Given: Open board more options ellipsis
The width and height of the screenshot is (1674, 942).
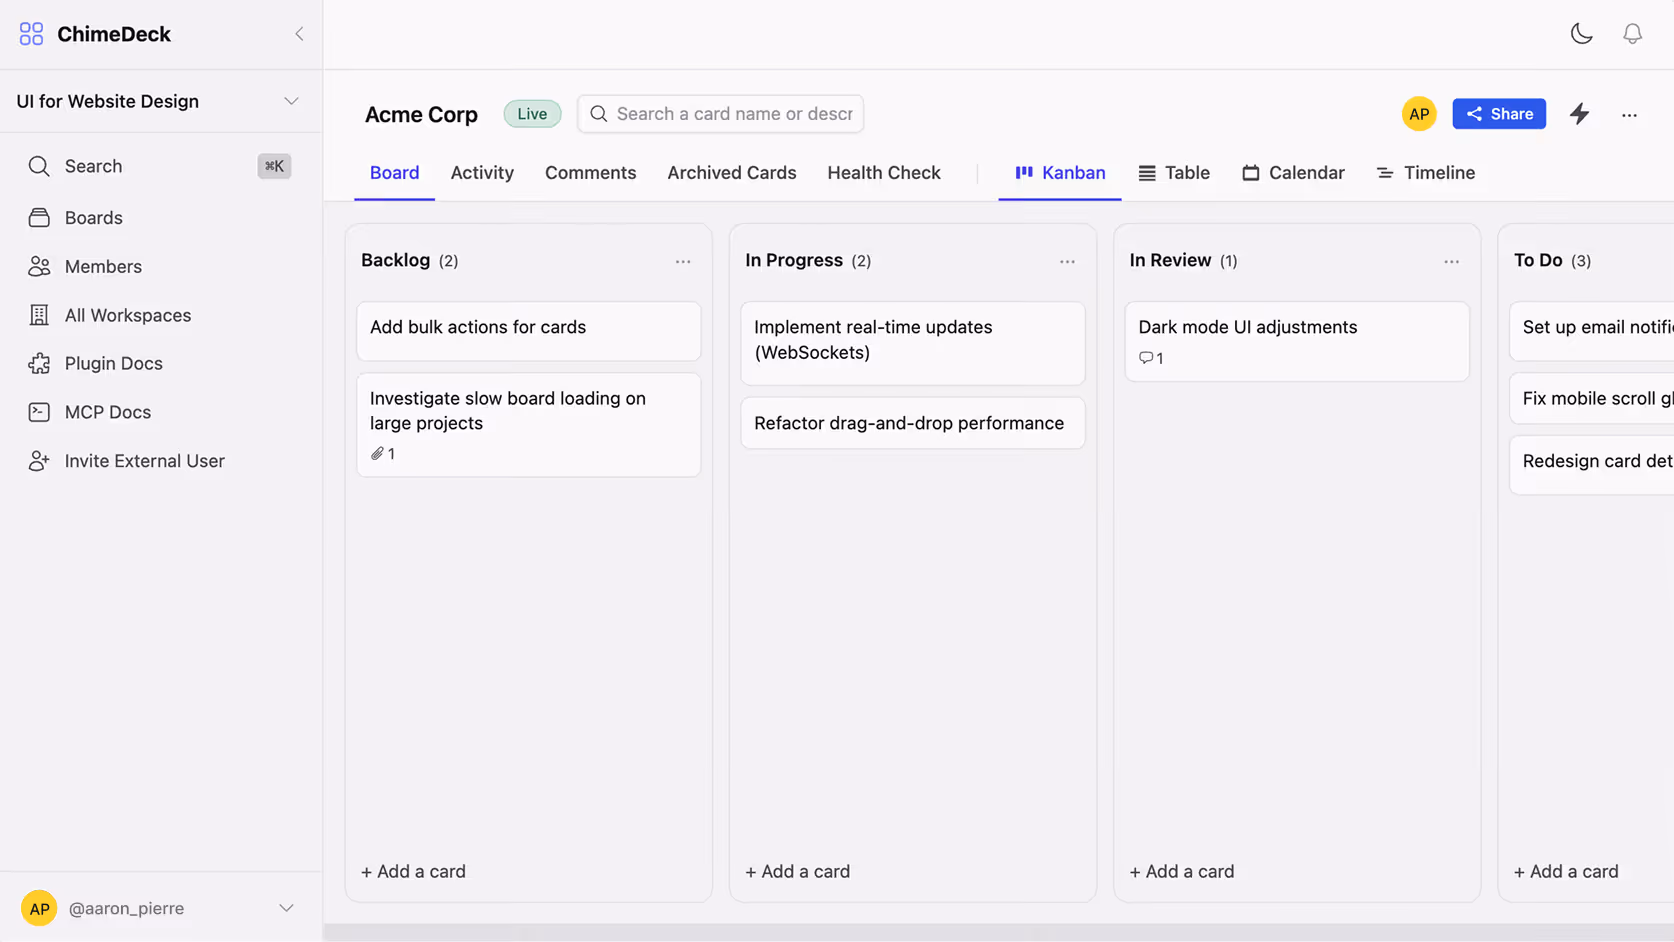Looking at the screenshot, I should pos(1629,115).
